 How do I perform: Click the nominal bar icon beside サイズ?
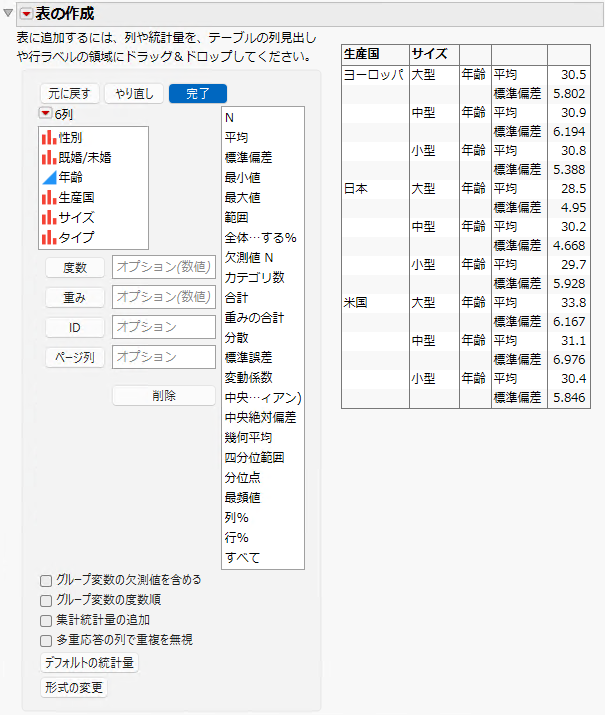click(x=49, y=218)
